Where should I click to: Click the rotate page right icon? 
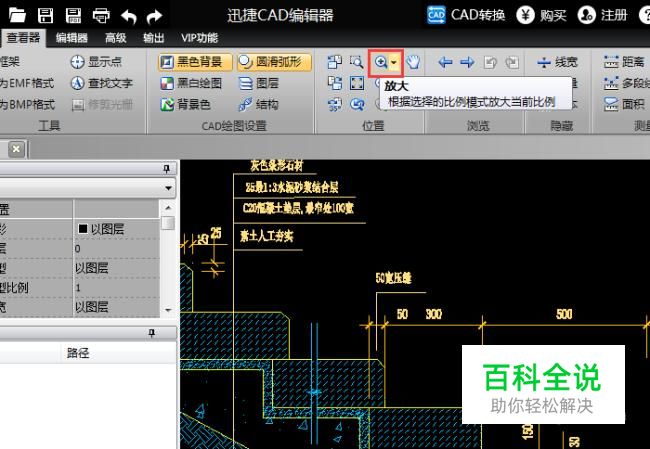click(512, 63)
